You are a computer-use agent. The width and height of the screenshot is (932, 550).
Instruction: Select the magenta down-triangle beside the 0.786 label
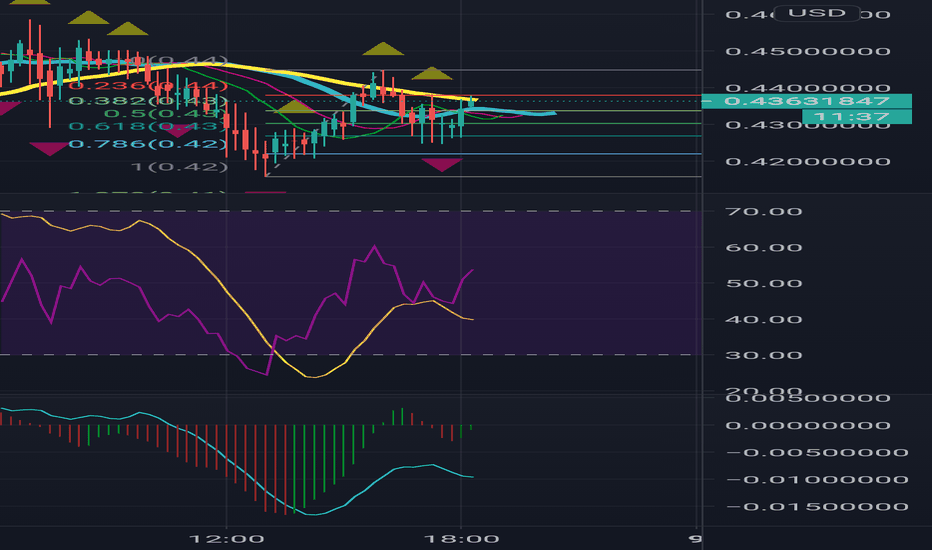(x=49, y=149)
